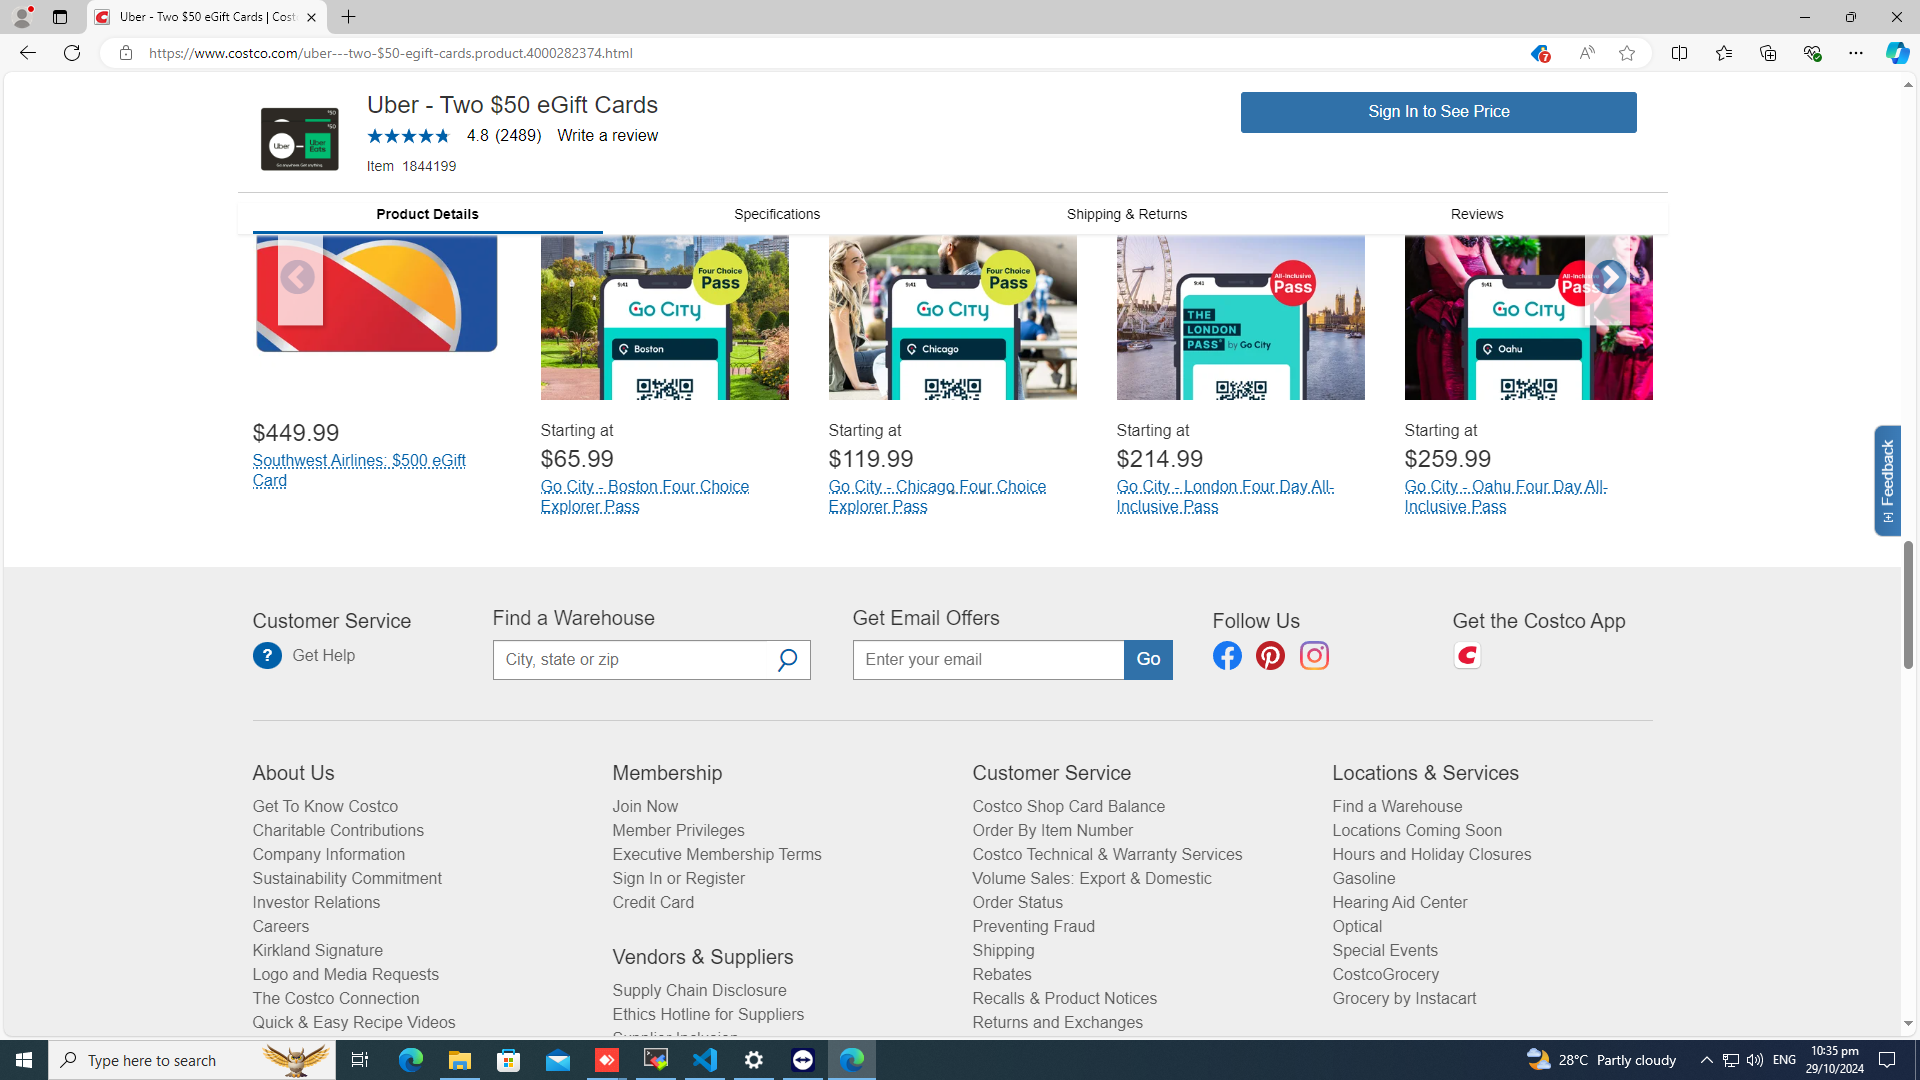Image resolution: width=1920 pixels, height=1080 pixels.
Task: Click Sign In to See Price
Action: tap(1438, 112)
